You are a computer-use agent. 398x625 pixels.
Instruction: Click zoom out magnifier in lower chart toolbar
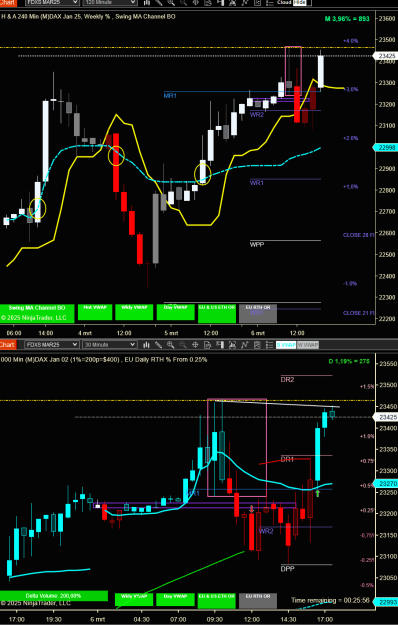click(x=183, y=345)
